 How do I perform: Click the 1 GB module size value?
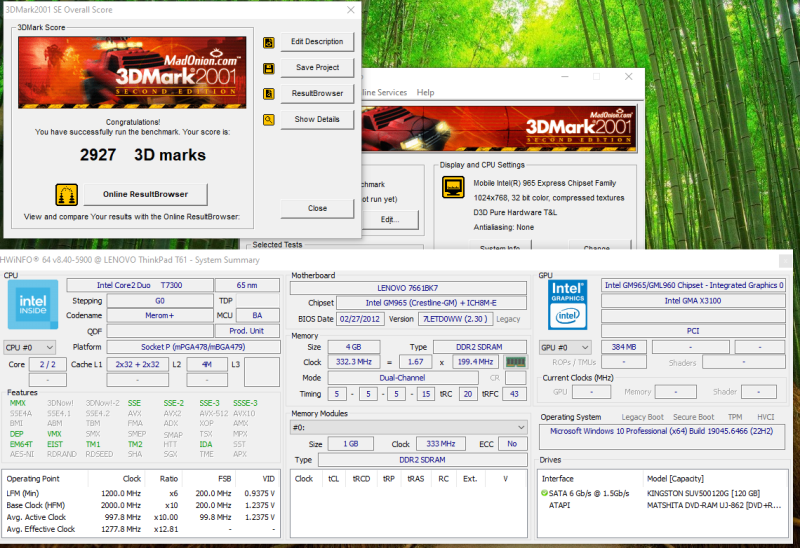click(351, 444)
